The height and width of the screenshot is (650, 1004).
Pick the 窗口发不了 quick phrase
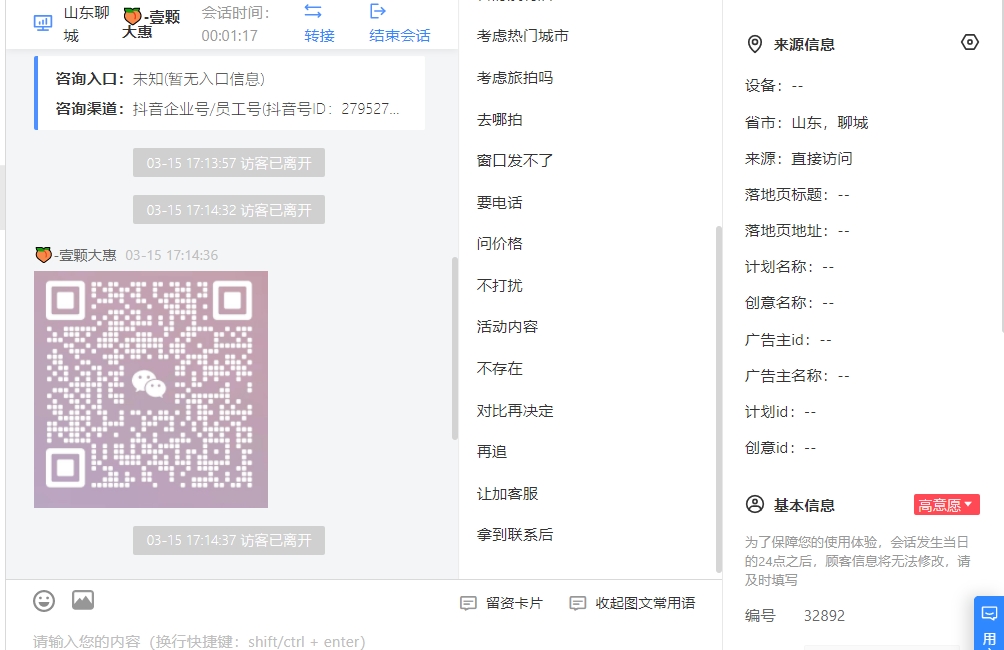[515, 161]
